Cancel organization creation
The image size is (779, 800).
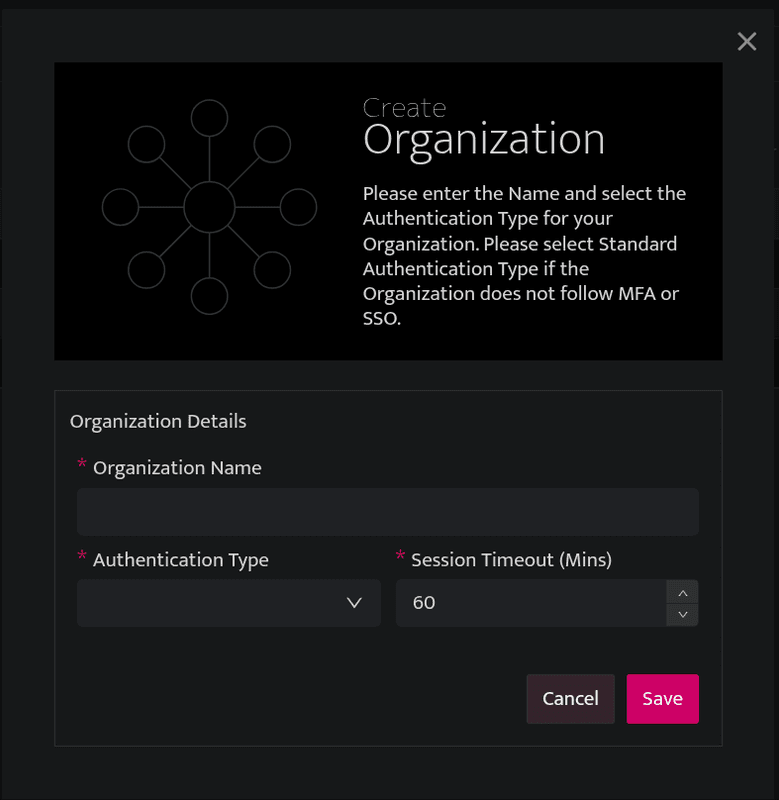(x=570, y=698)
